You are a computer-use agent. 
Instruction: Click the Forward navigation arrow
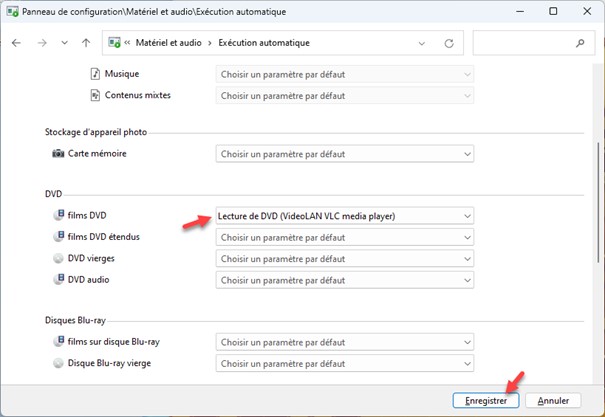click(x=41, y=43)
